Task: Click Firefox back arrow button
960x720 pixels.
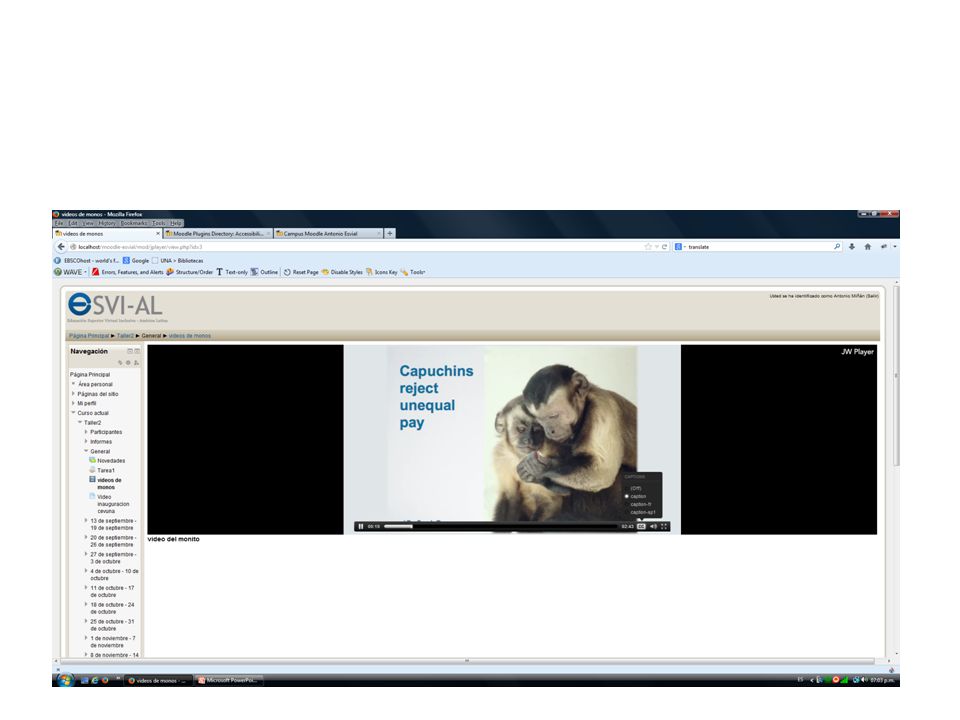Action: tap(61, 247)
